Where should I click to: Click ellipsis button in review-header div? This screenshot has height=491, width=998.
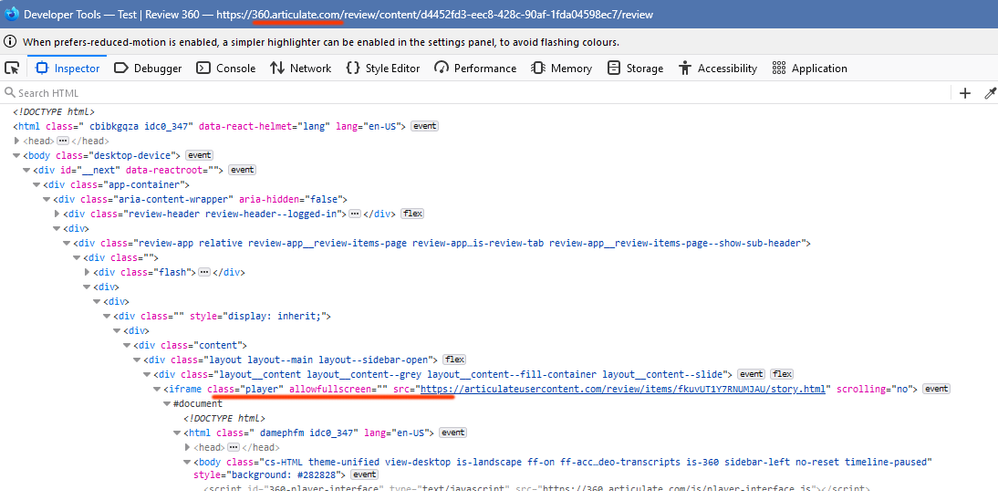pyautogui.click(x=354, y=214)
